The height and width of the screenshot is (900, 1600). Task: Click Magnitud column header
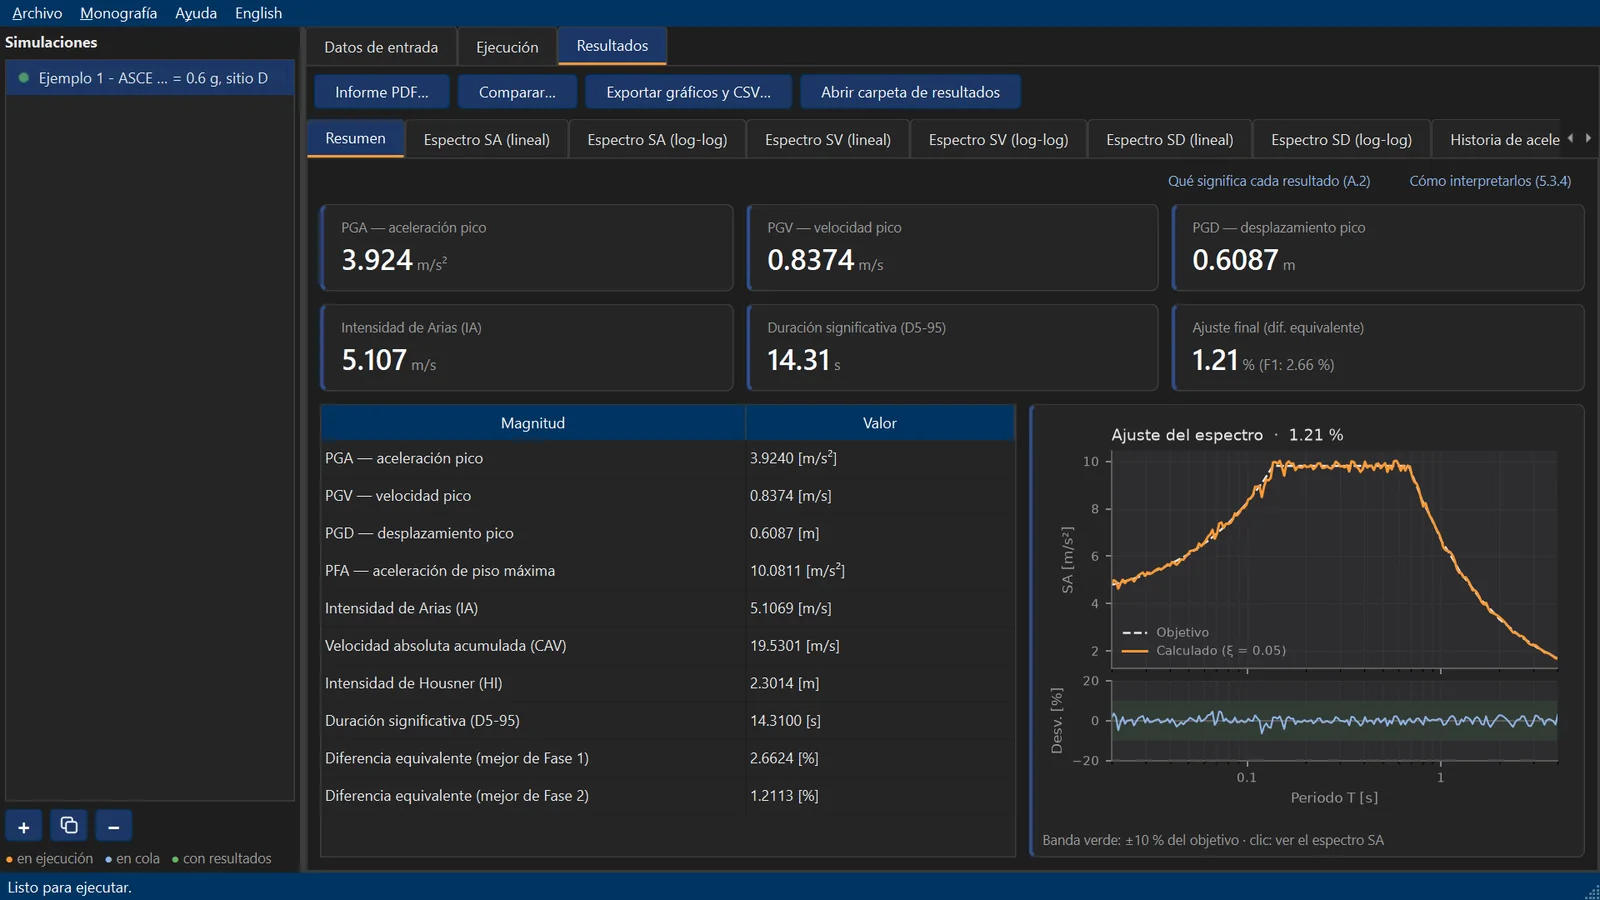point(533,423)
